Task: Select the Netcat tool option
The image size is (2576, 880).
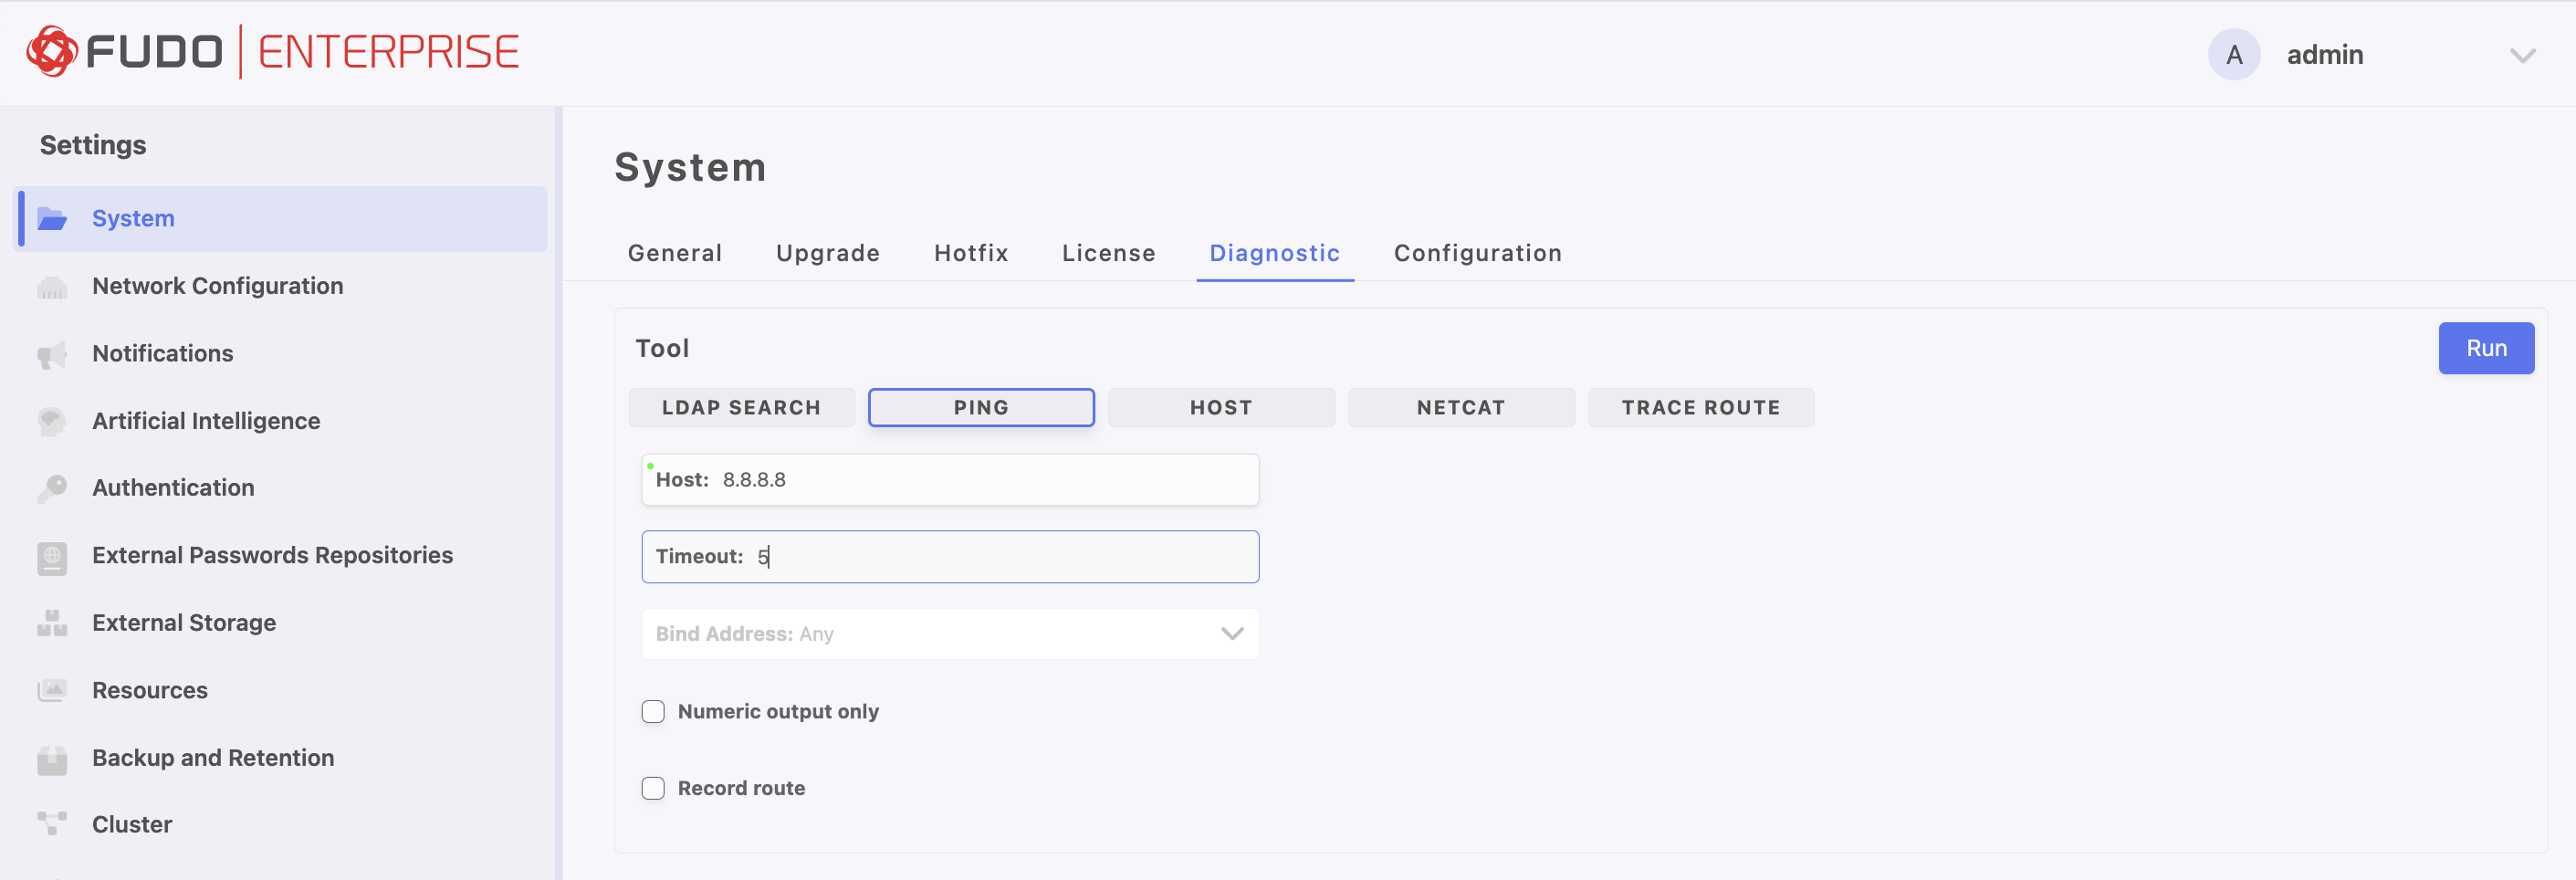Action: click(1460, 407)
